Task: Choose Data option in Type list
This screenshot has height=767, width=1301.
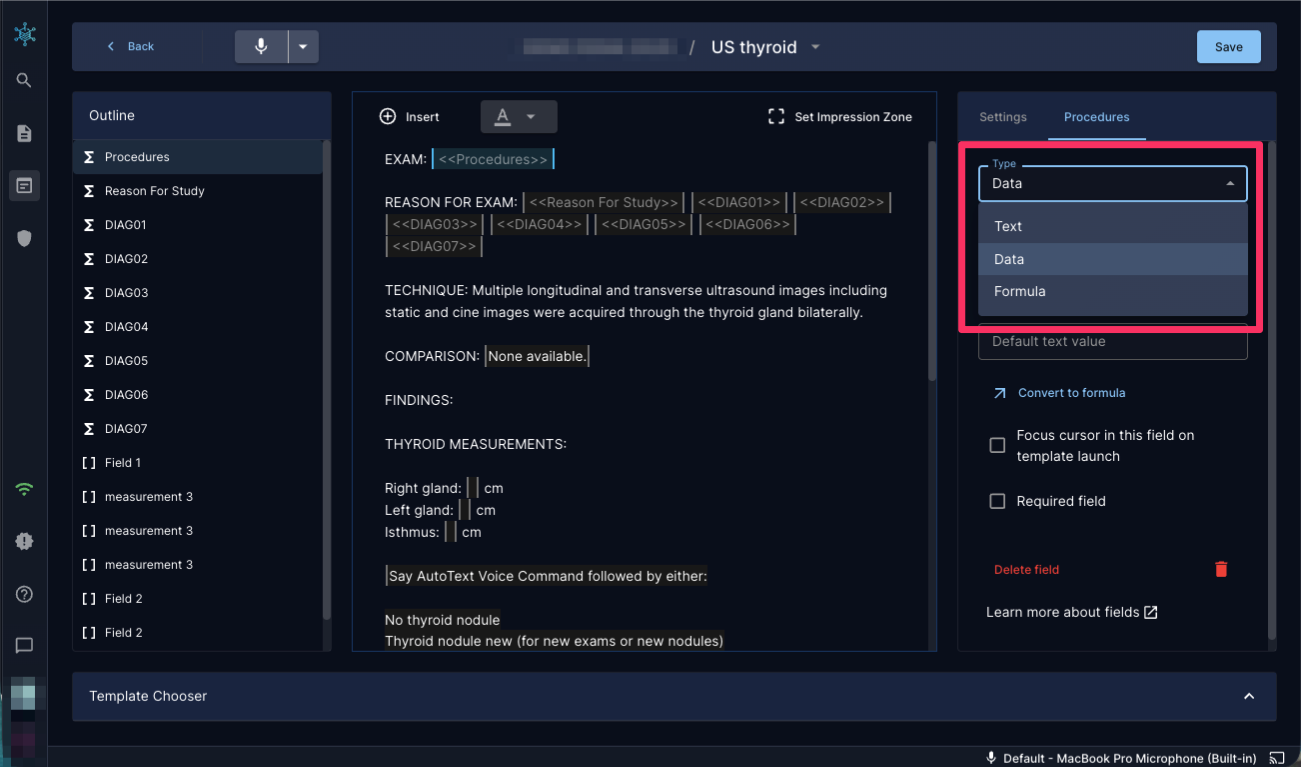Action: pos(1112,259)
